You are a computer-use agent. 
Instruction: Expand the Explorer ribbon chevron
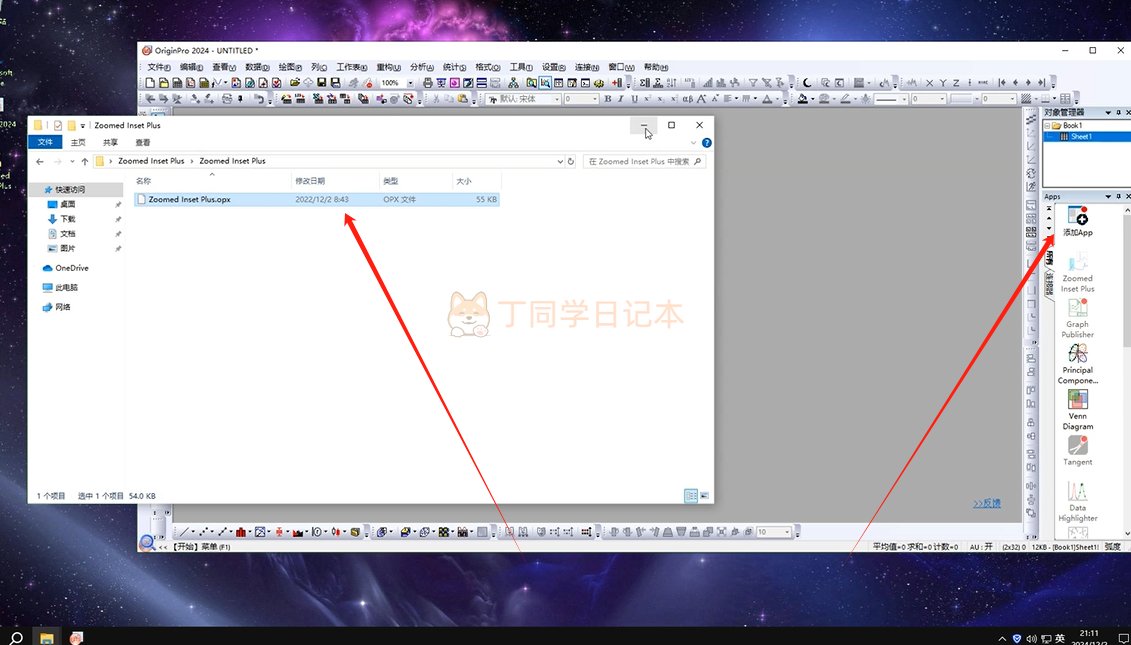694,143
